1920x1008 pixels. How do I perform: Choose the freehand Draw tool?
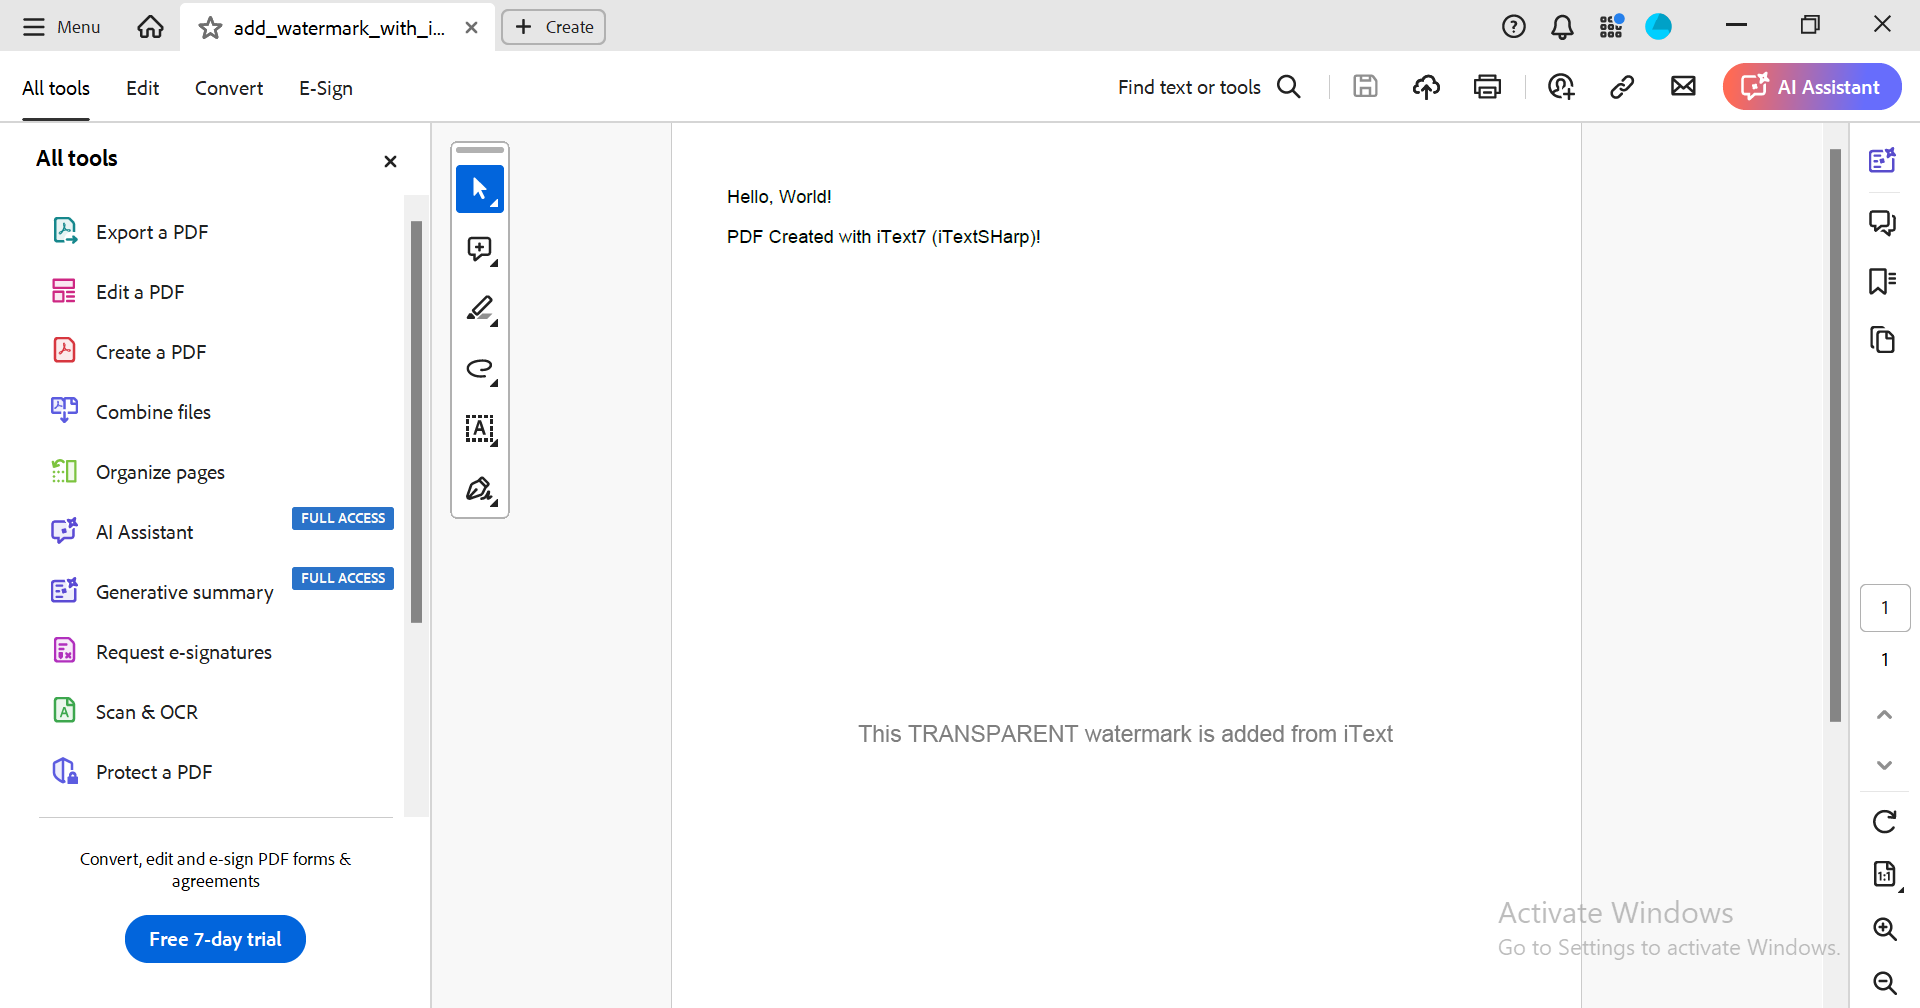[x=480, y=369]
